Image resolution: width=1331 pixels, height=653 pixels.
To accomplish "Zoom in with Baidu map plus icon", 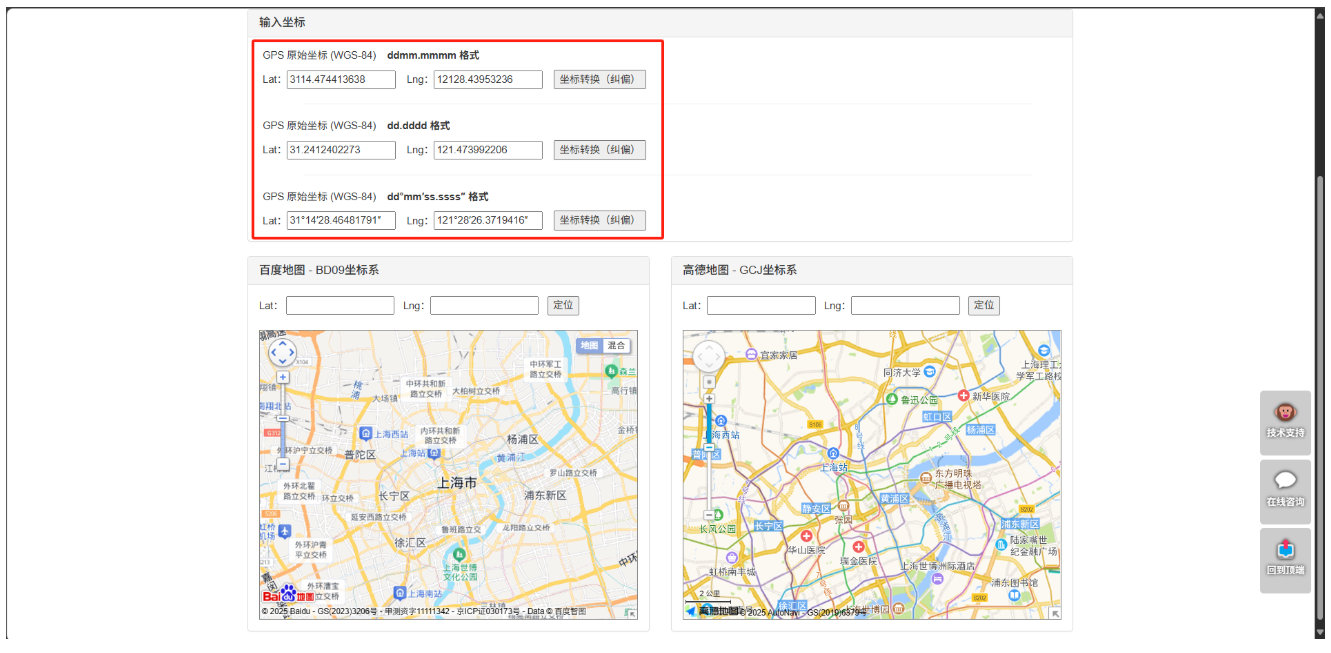I will (x=281, y=377).
